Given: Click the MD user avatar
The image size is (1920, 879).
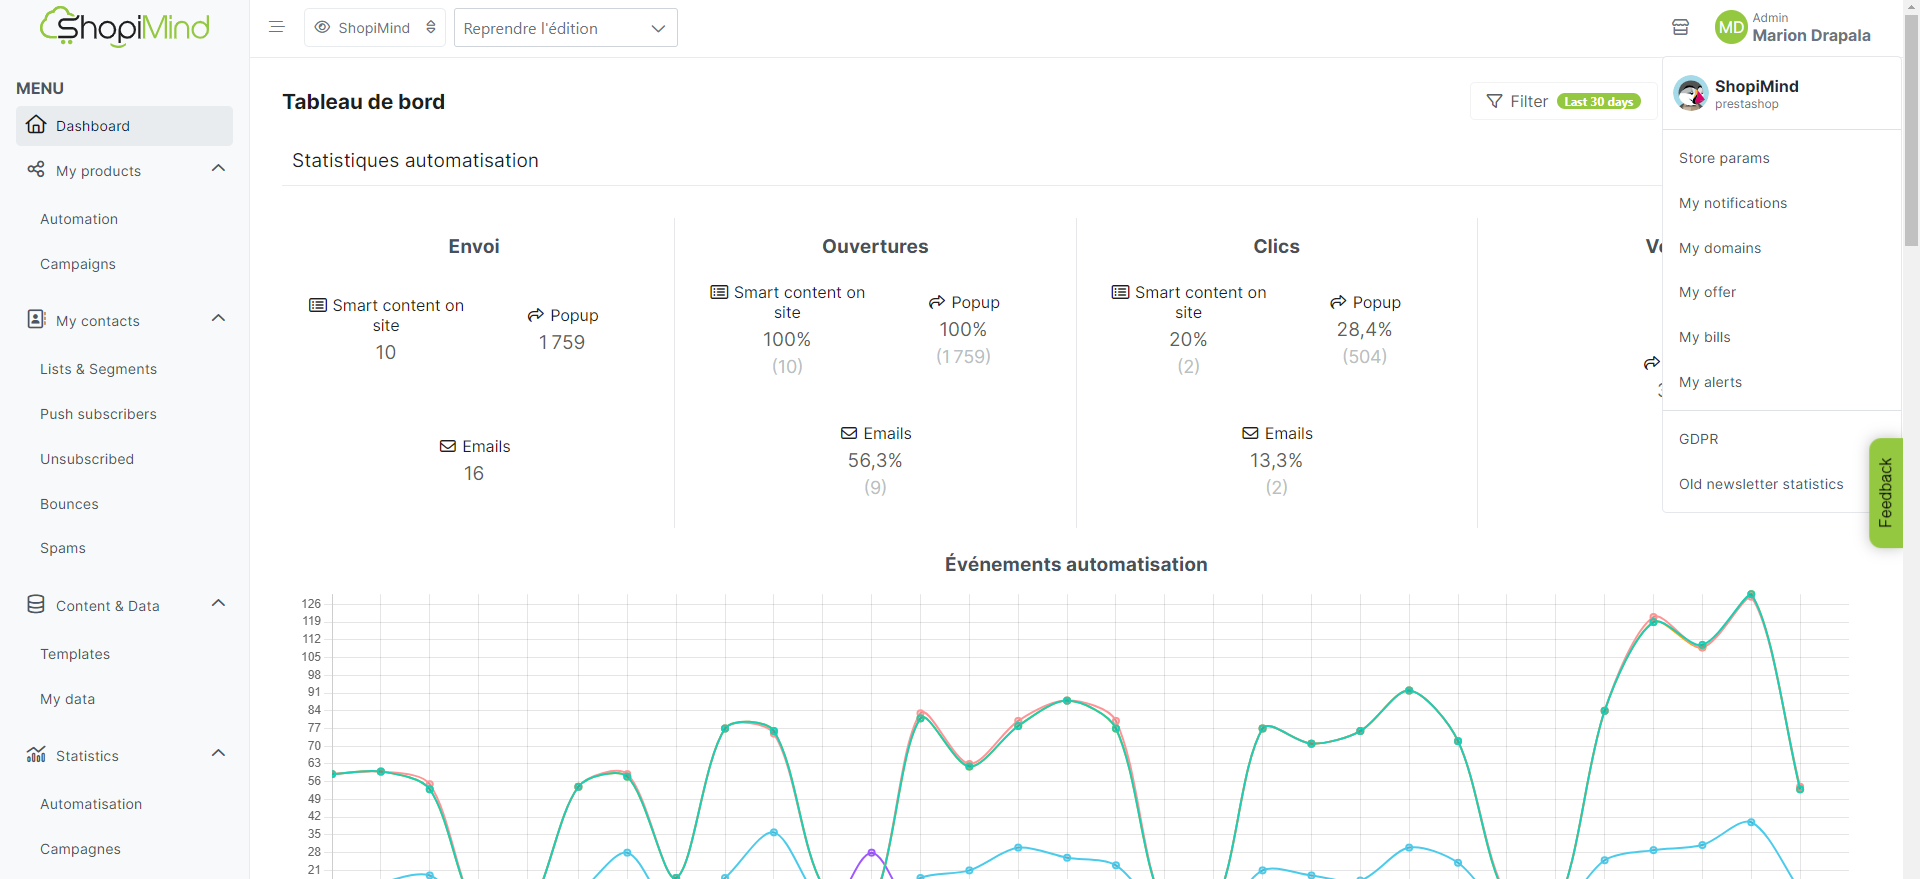Looking at the screenshot, I should [x=1731, y=27].
